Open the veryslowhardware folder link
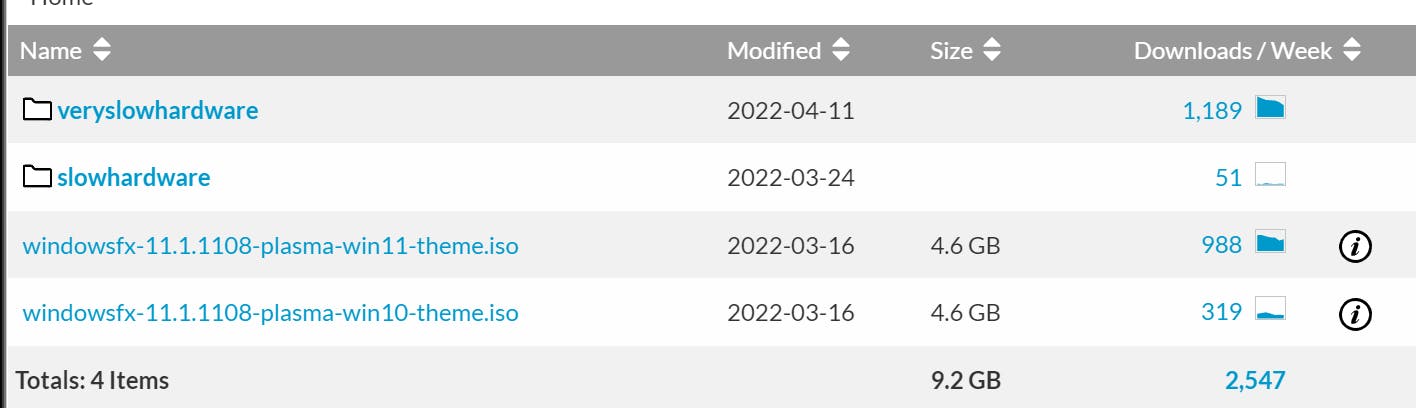1416x408 pixels. (x=157, y=110)
